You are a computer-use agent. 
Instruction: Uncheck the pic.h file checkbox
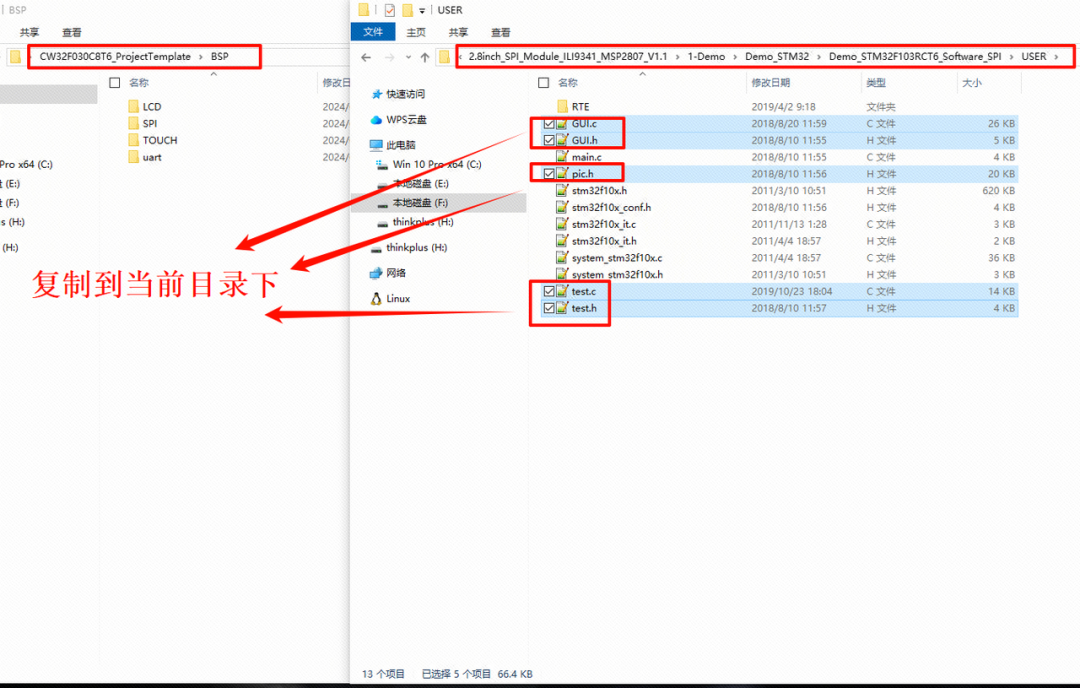point(548,174)
